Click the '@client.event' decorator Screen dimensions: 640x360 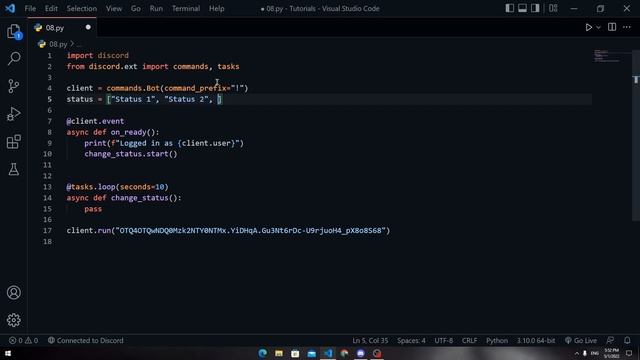[x=95, y=121]
